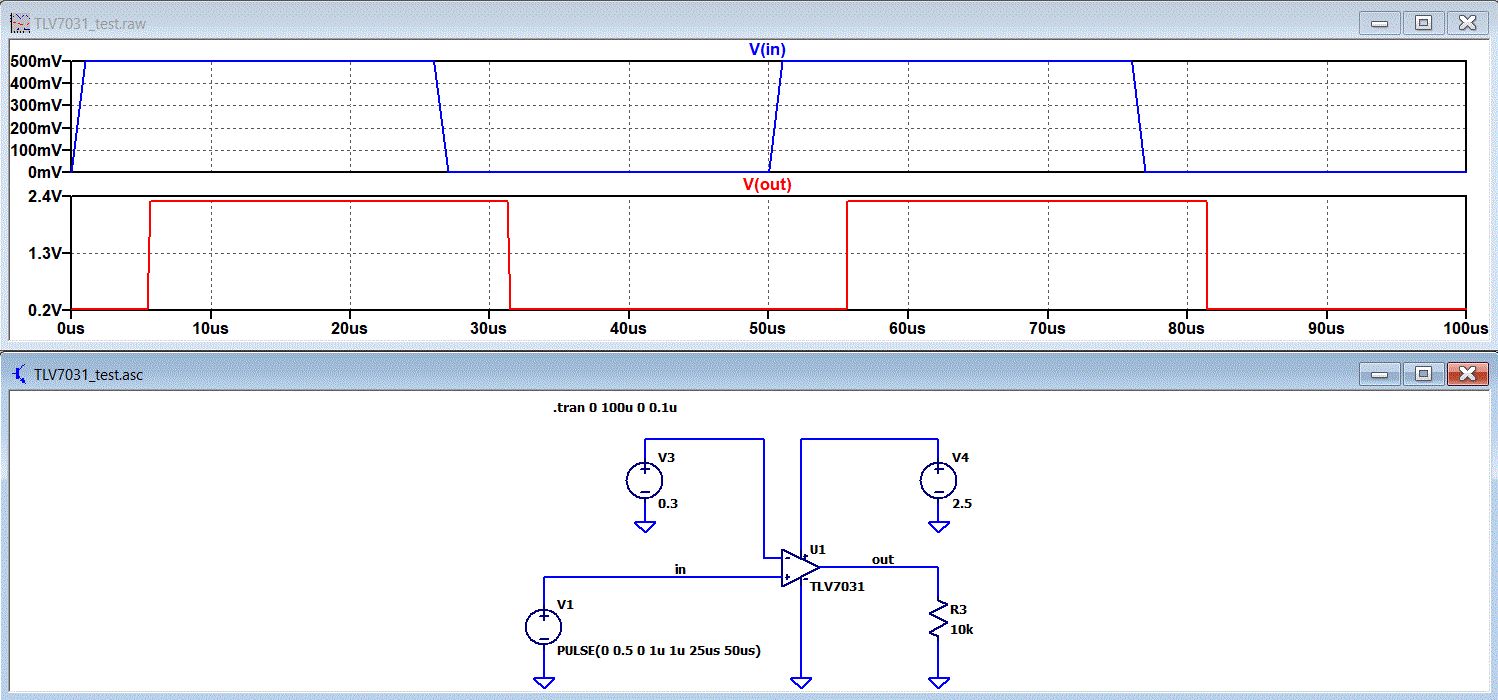
Task: Click the ground symbol below R3
Action: tap(938, 682)
